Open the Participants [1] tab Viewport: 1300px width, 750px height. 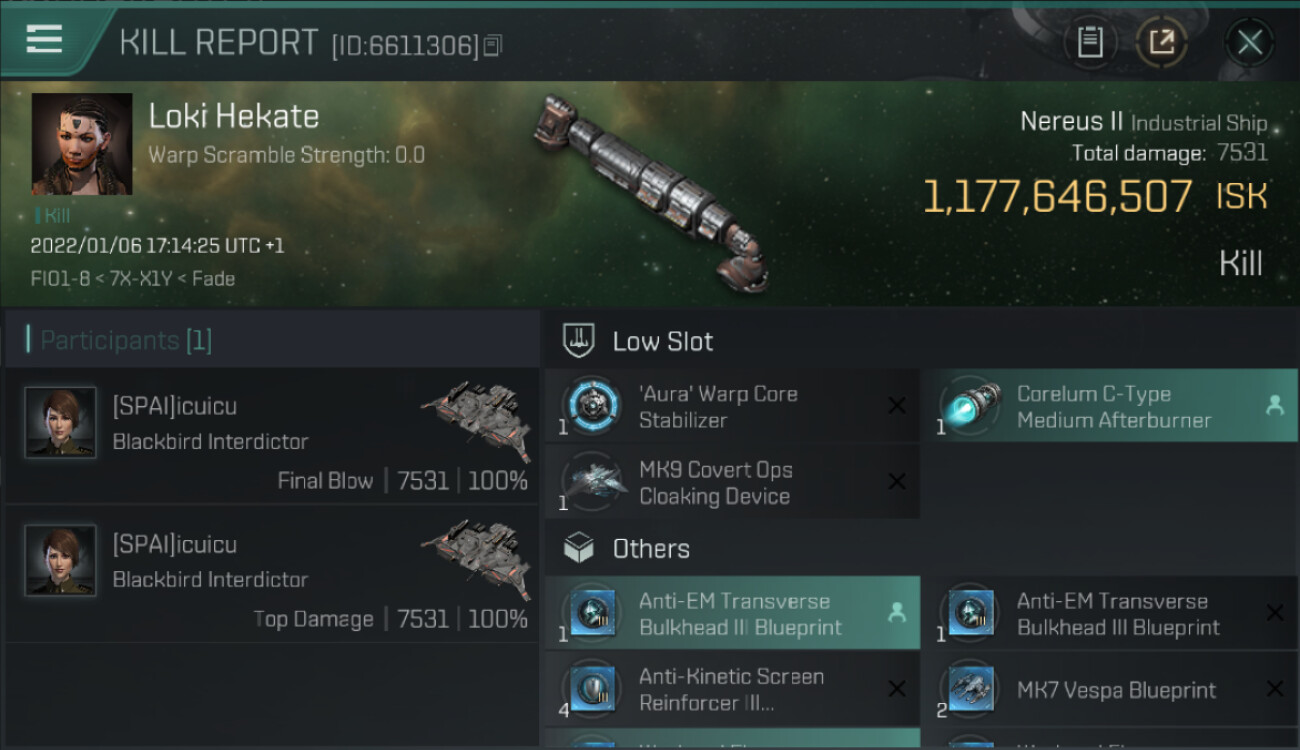[x=126, y=340]
